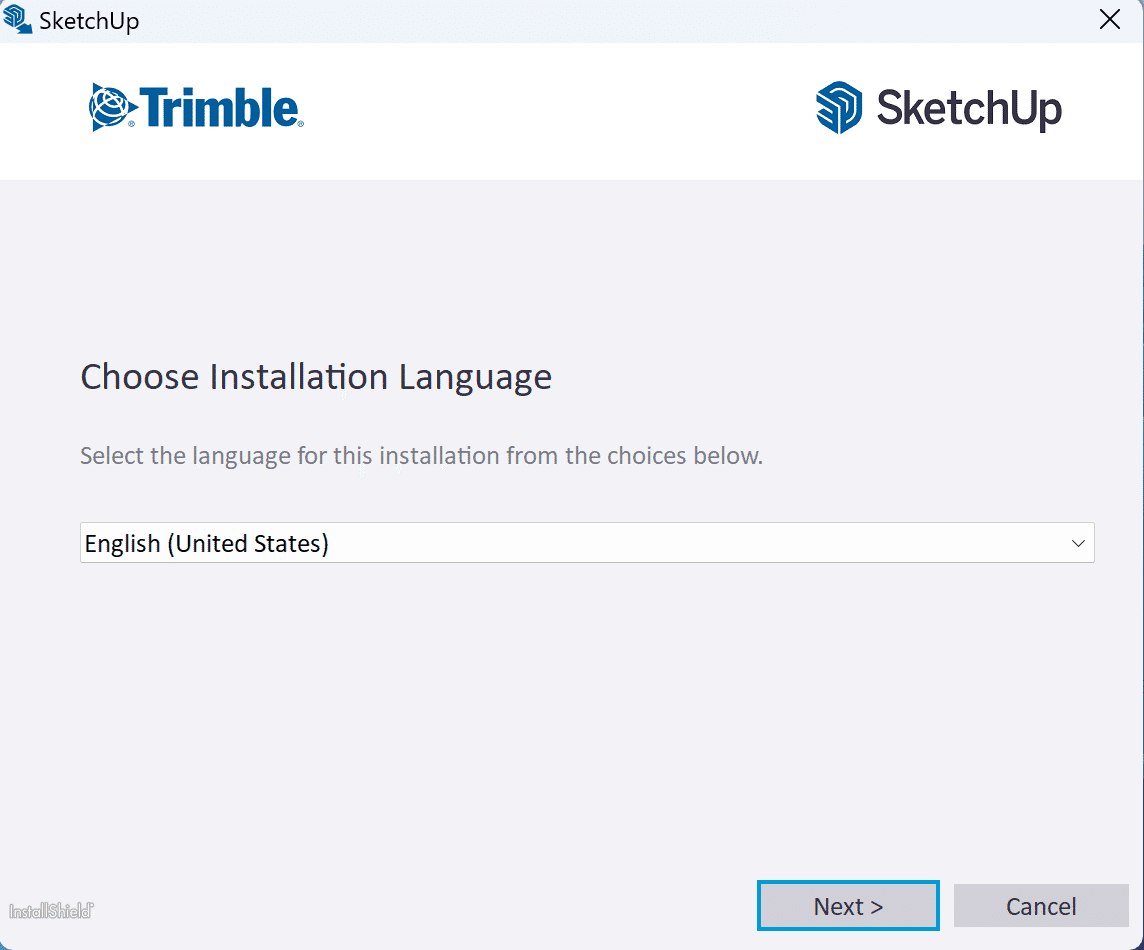Expand the language dropdown arrow

tap(1078, 543)
